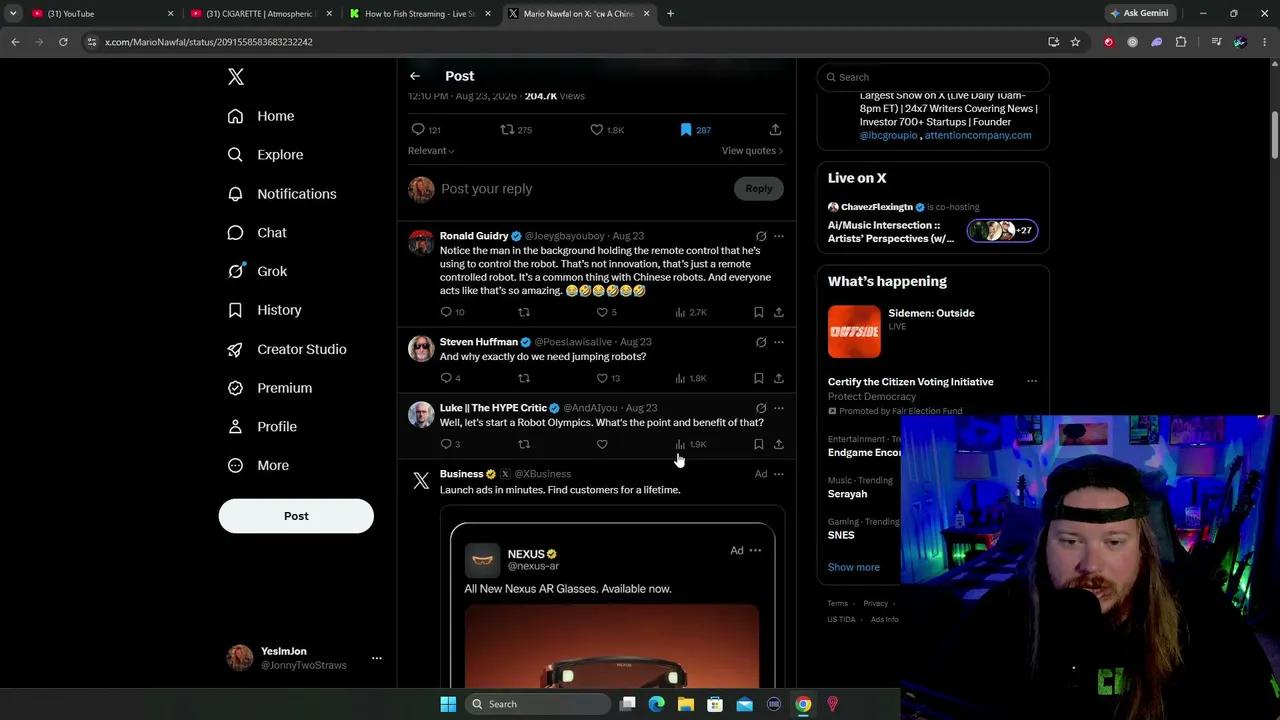Share Luke's Robot Olympics reply
The image size is (1280, 720).
point(779,445)
